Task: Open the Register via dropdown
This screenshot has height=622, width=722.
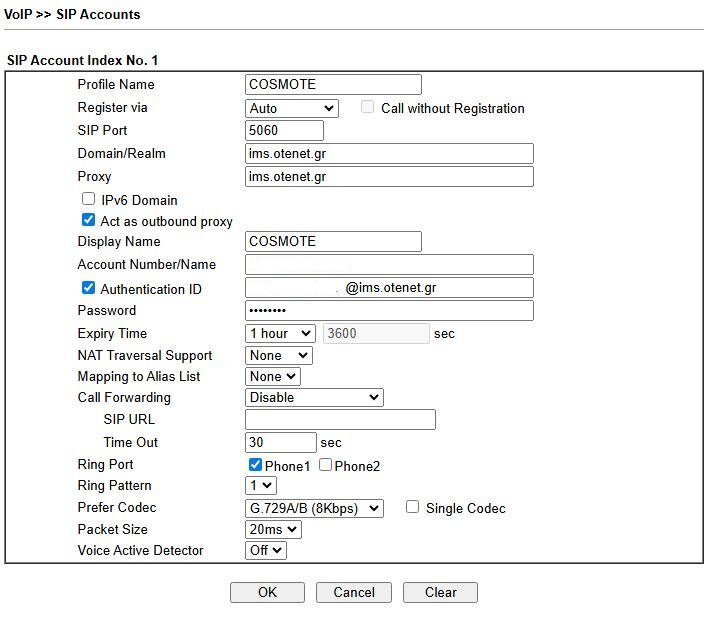Action: tap(292, 109)
